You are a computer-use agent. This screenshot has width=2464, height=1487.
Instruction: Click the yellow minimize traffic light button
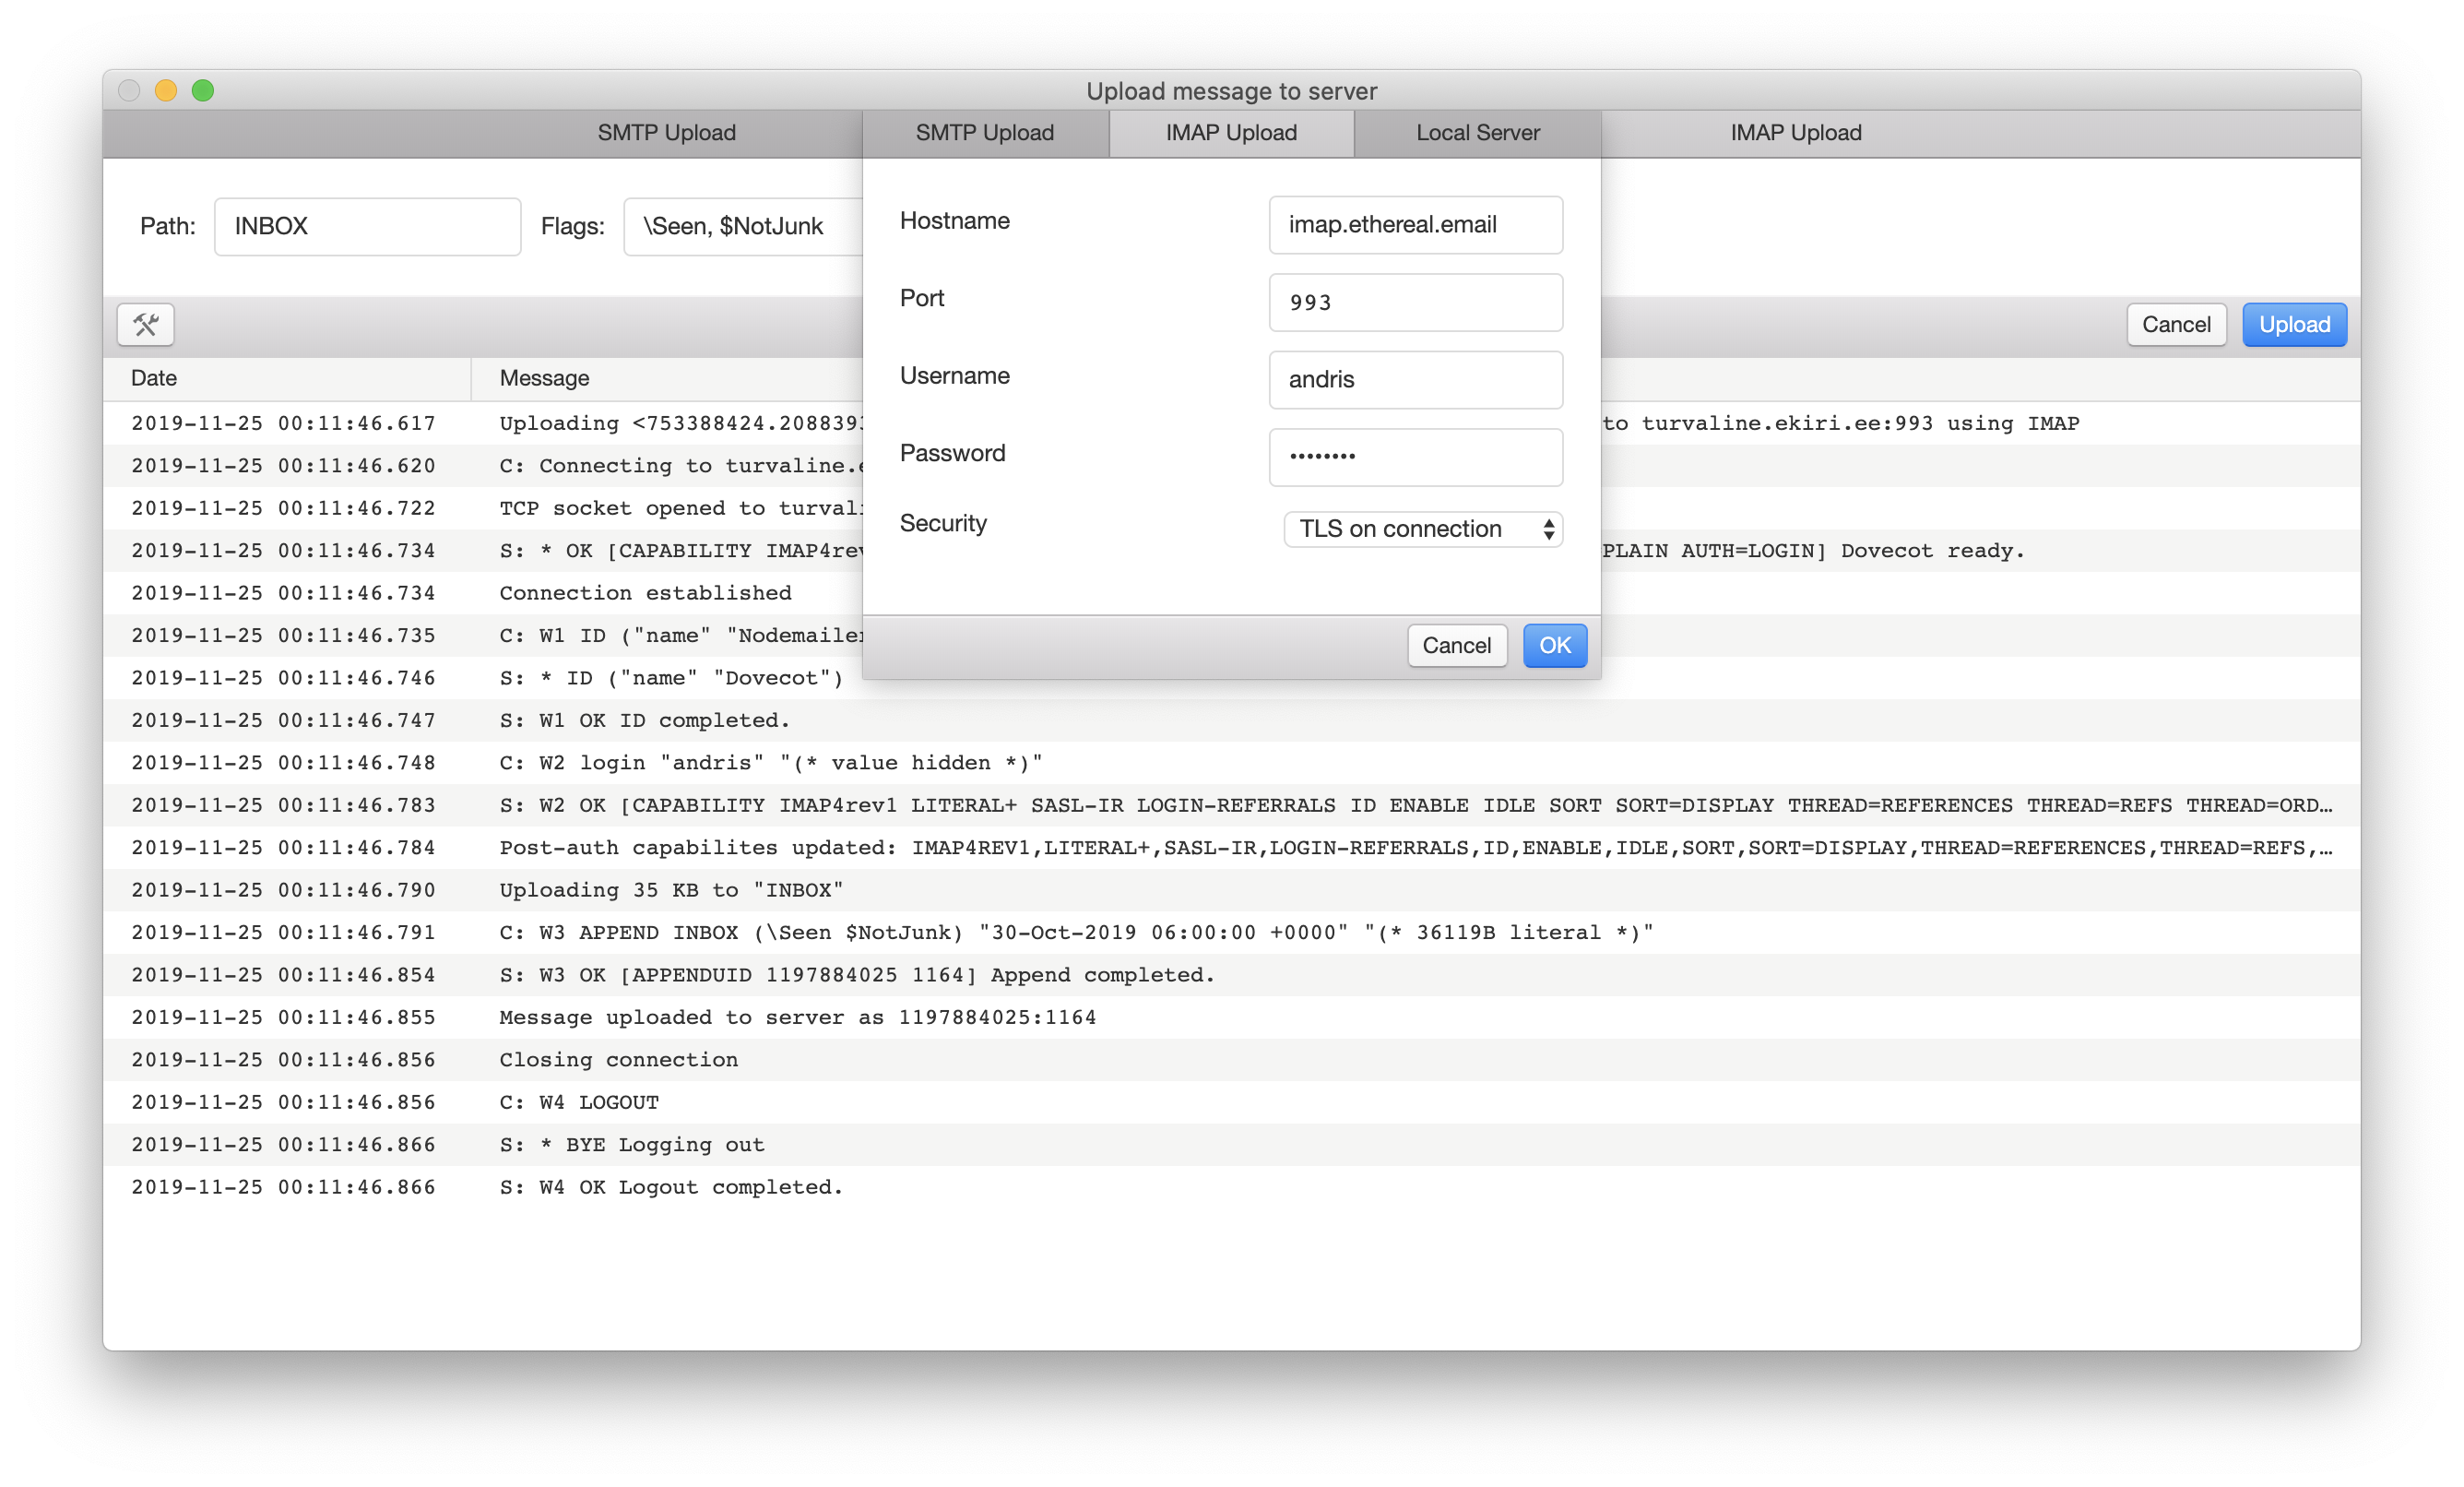166,90
